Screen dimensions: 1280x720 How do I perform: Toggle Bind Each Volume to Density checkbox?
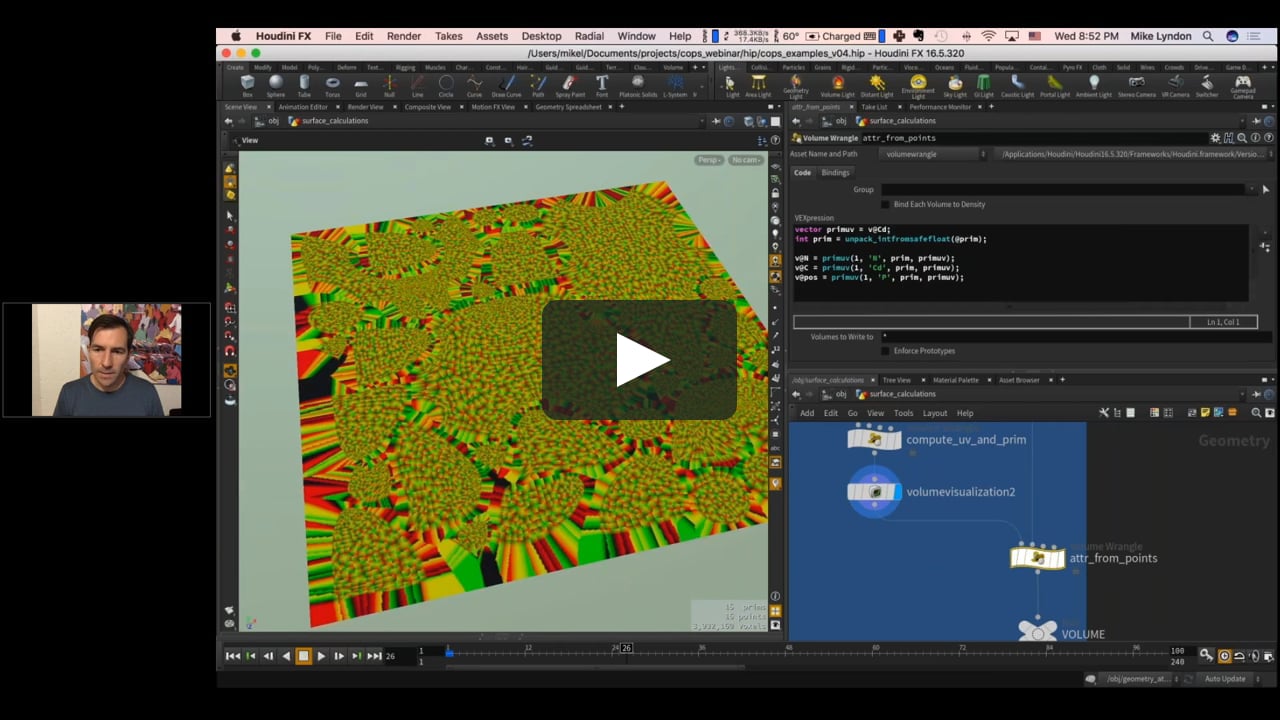(x=885, y=204)
